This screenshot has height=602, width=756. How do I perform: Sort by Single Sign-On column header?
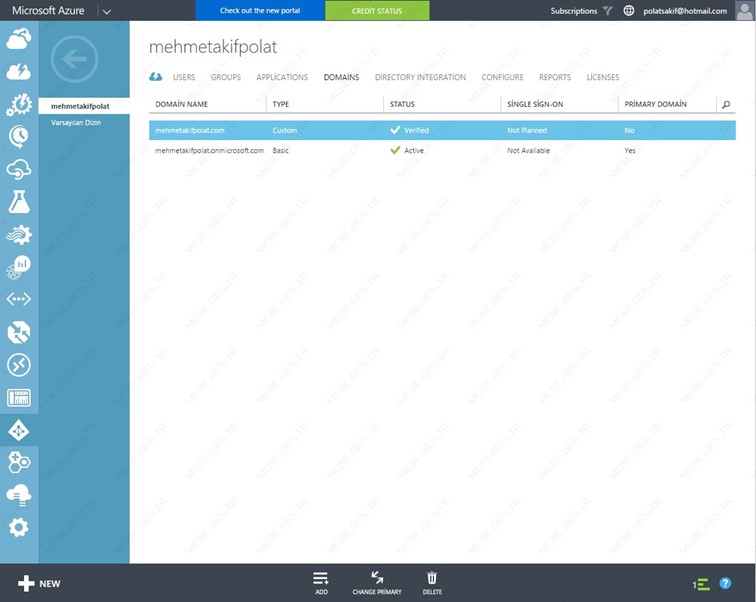[535, 104]
